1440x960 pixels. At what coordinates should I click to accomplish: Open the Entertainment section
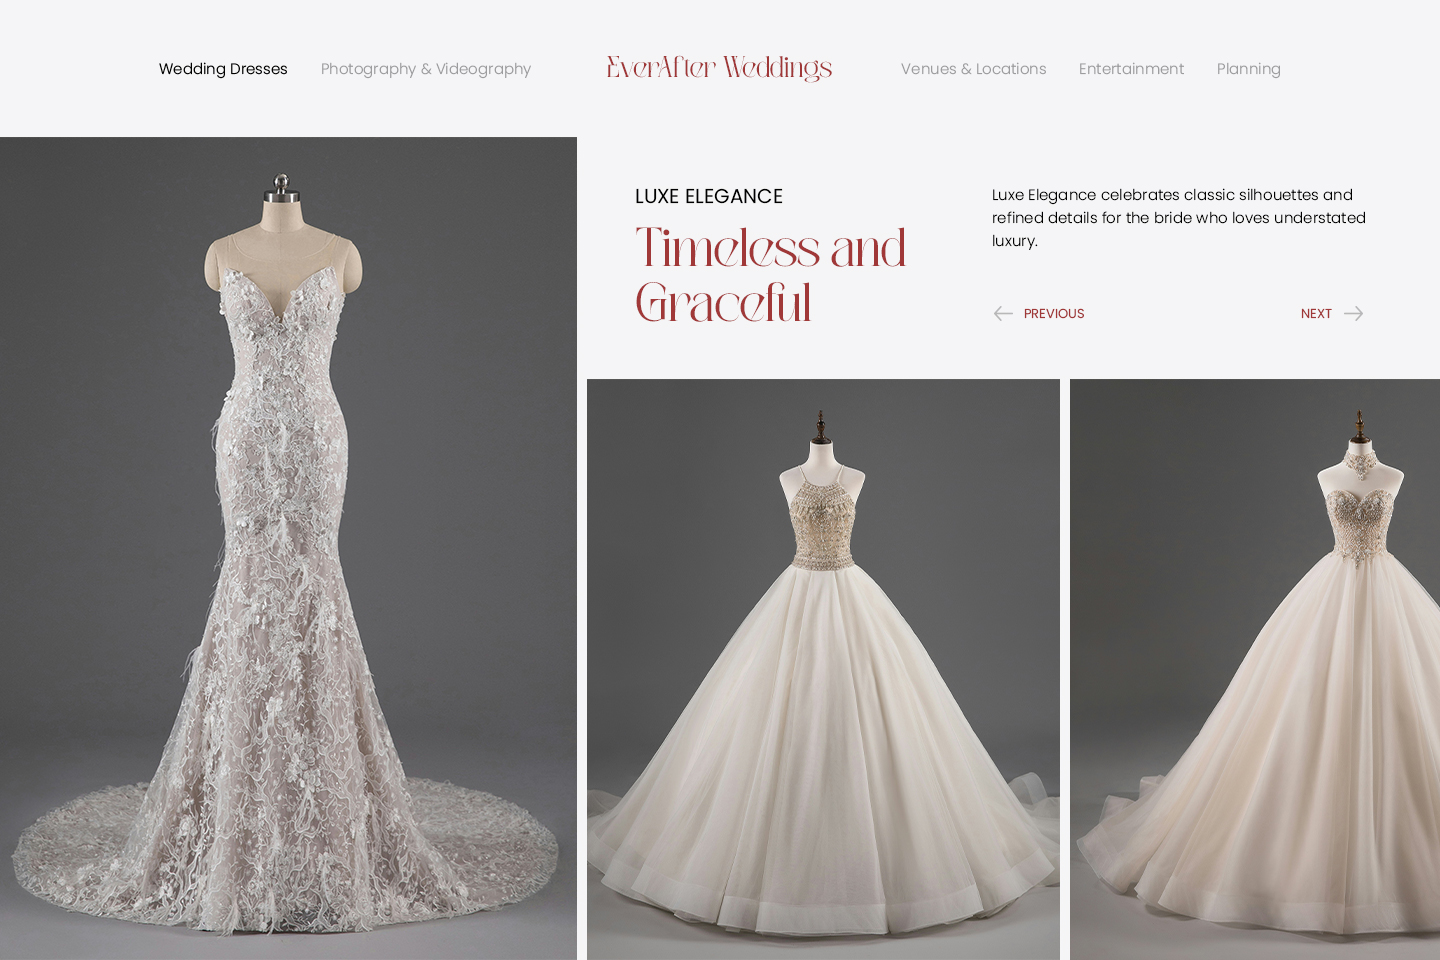(1131, 69)
